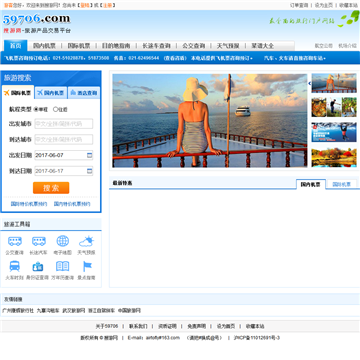Switch to the 酒店查询 search tab

pos(84,93)
